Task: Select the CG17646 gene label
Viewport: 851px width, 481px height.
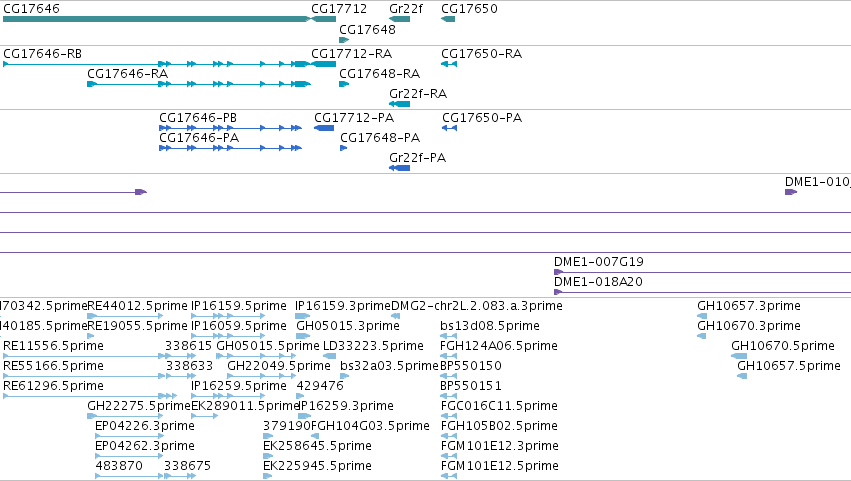Action: [31, 9]
